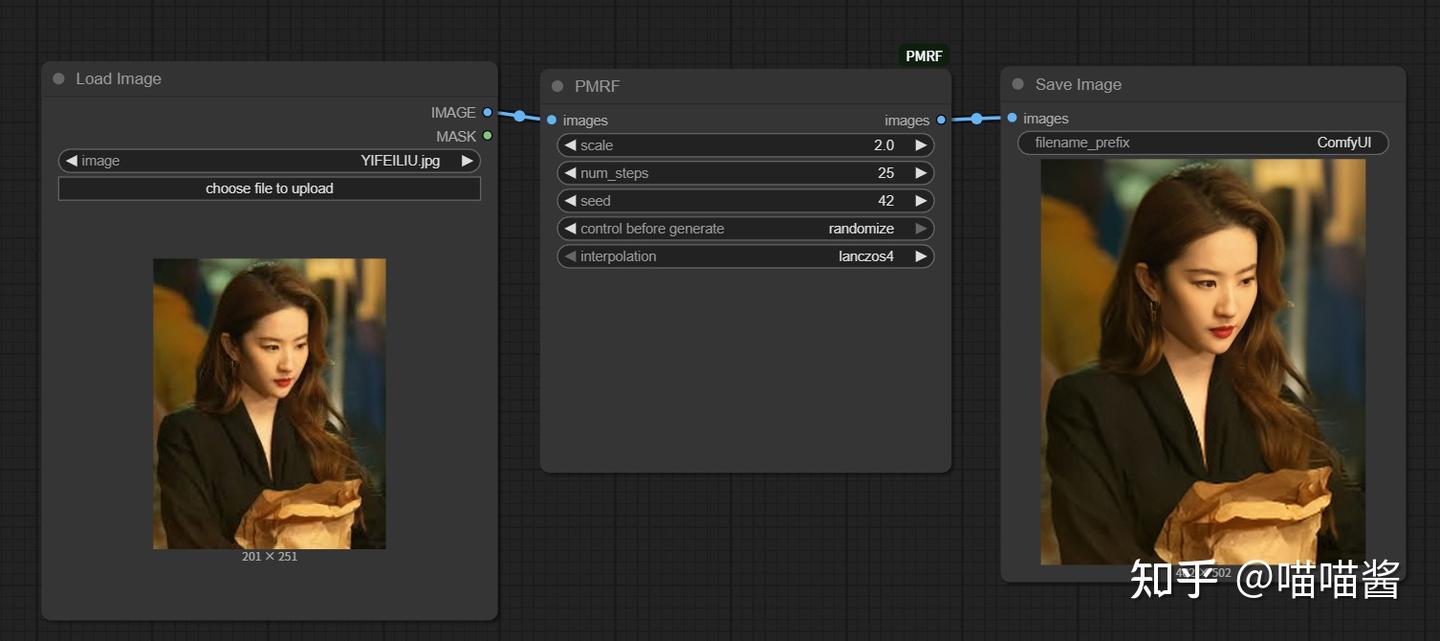Click the choose file to upload button
Viewport: 1440px width, 641px height.
point(269,189)
